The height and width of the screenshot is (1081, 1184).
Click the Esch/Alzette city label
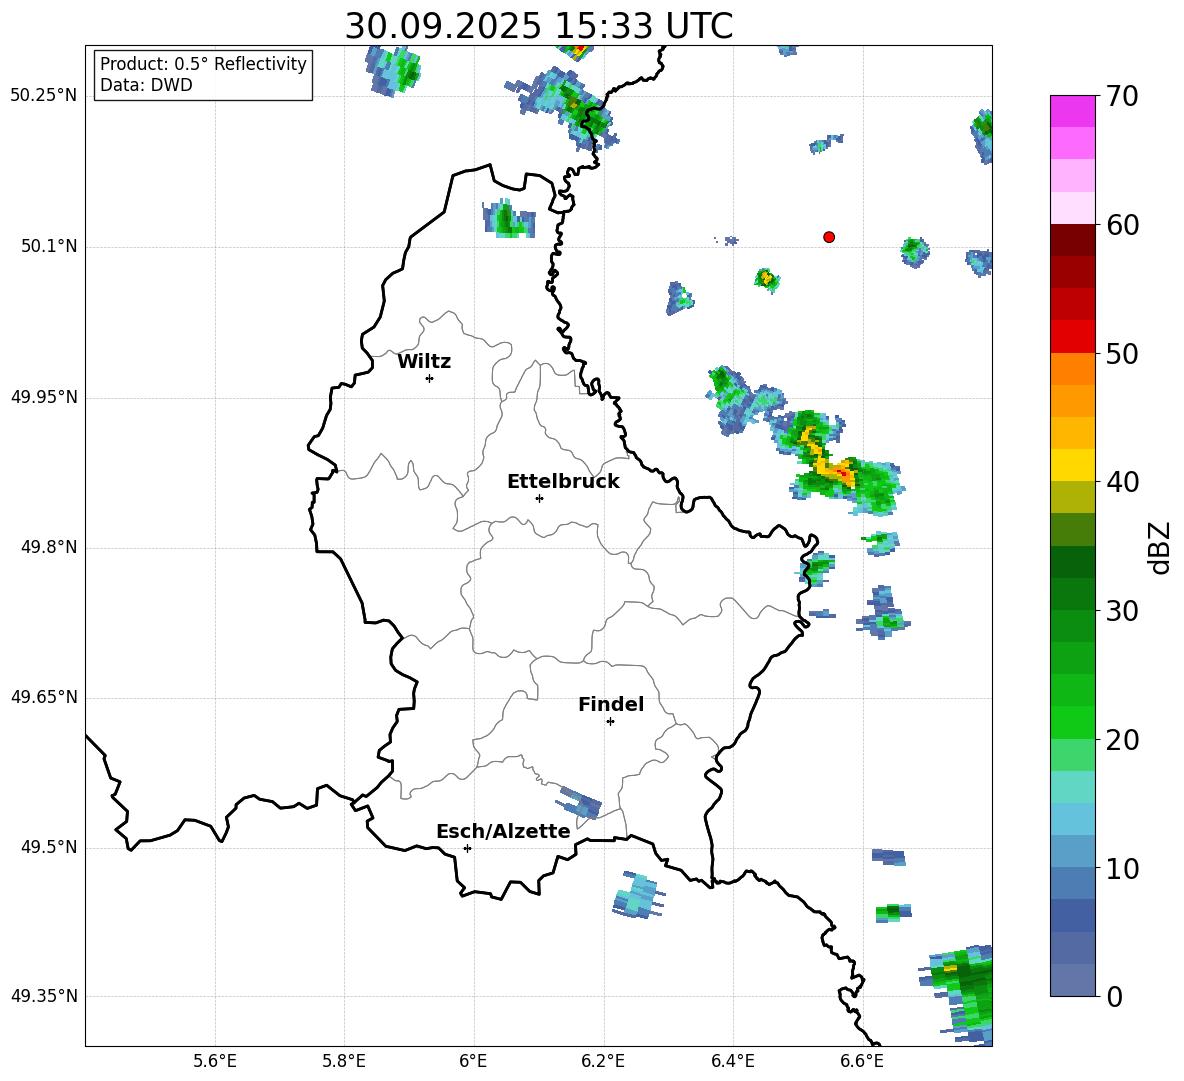point(503,832)
